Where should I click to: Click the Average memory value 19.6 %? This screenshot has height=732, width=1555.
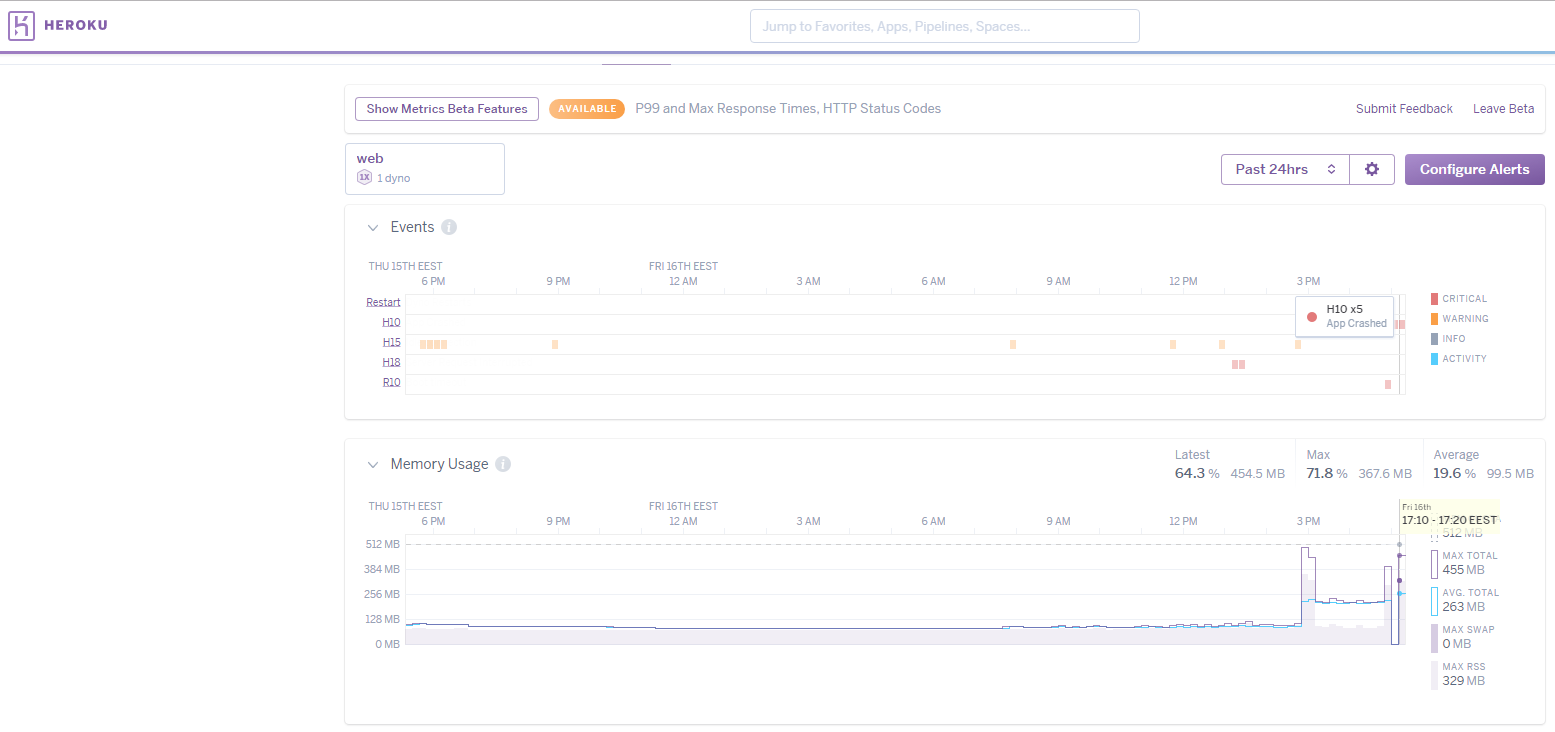click(1455, 473)
